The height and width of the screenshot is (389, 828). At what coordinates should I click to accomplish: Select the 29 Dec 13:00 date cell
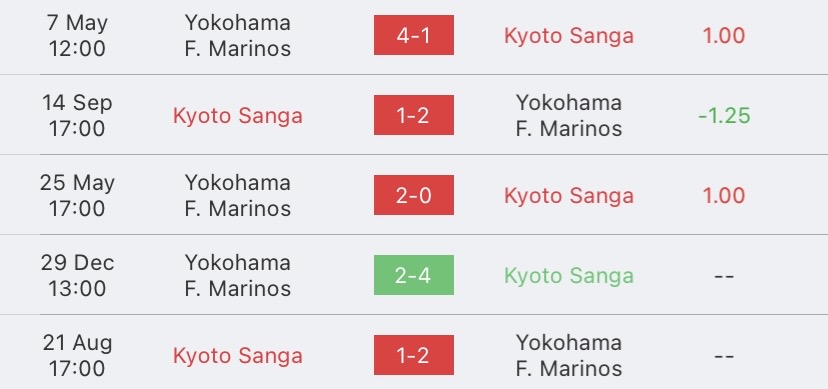tap(77, 275)
